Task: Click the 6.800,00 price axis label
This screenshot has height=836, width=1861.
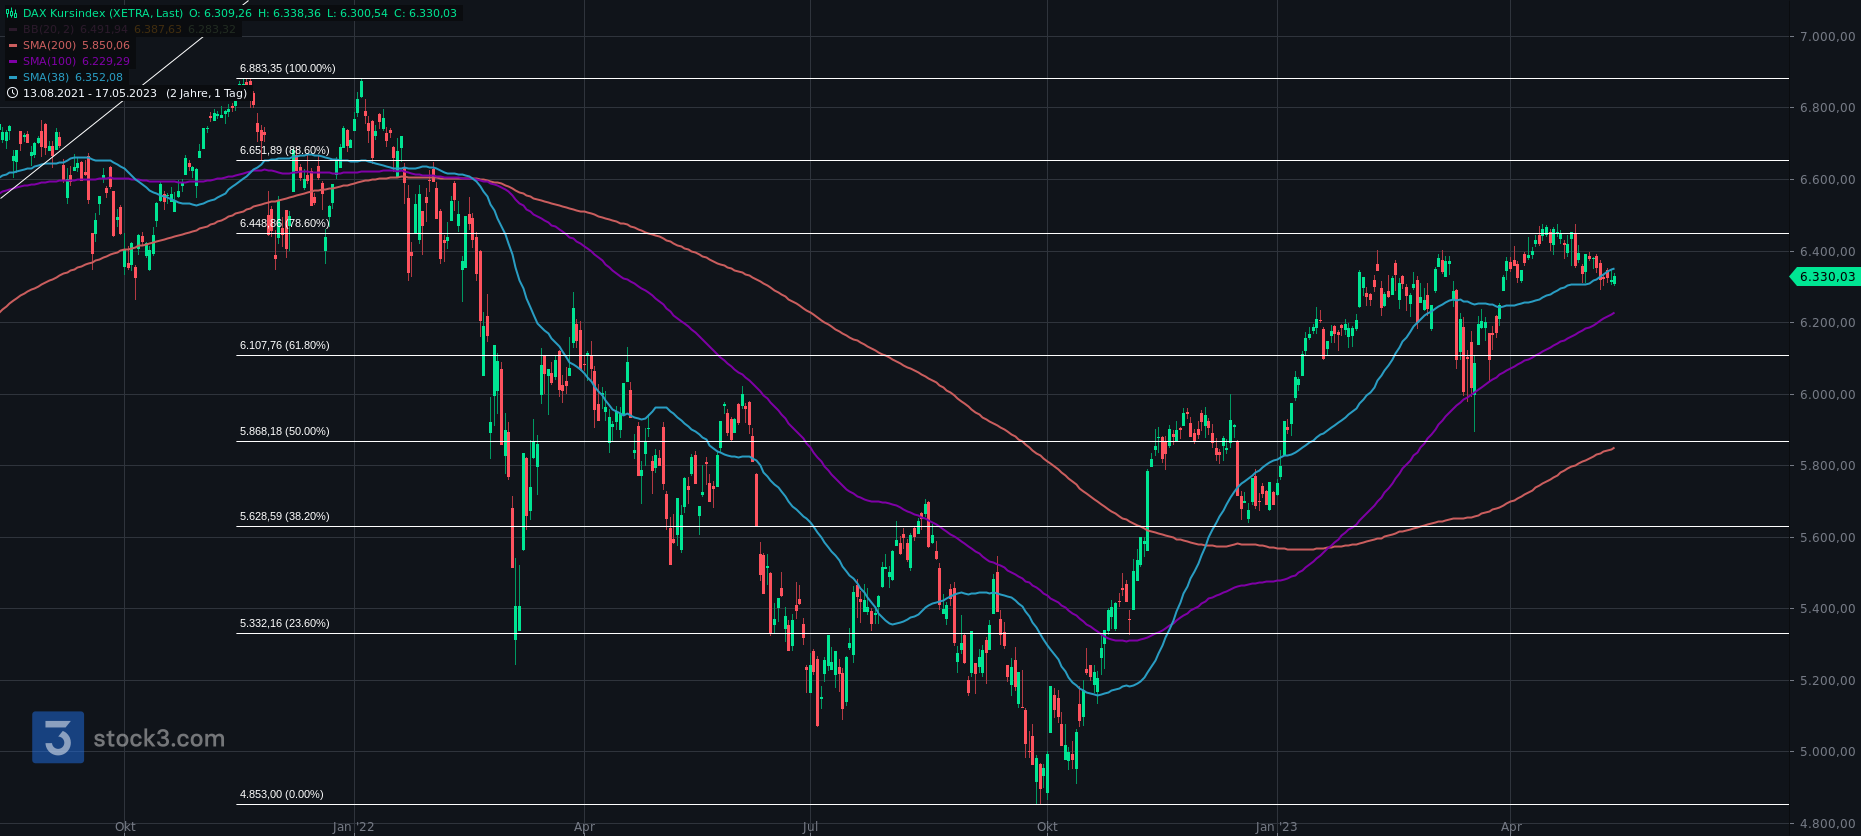Action: pyautogui.click(x=1827, y=108)
